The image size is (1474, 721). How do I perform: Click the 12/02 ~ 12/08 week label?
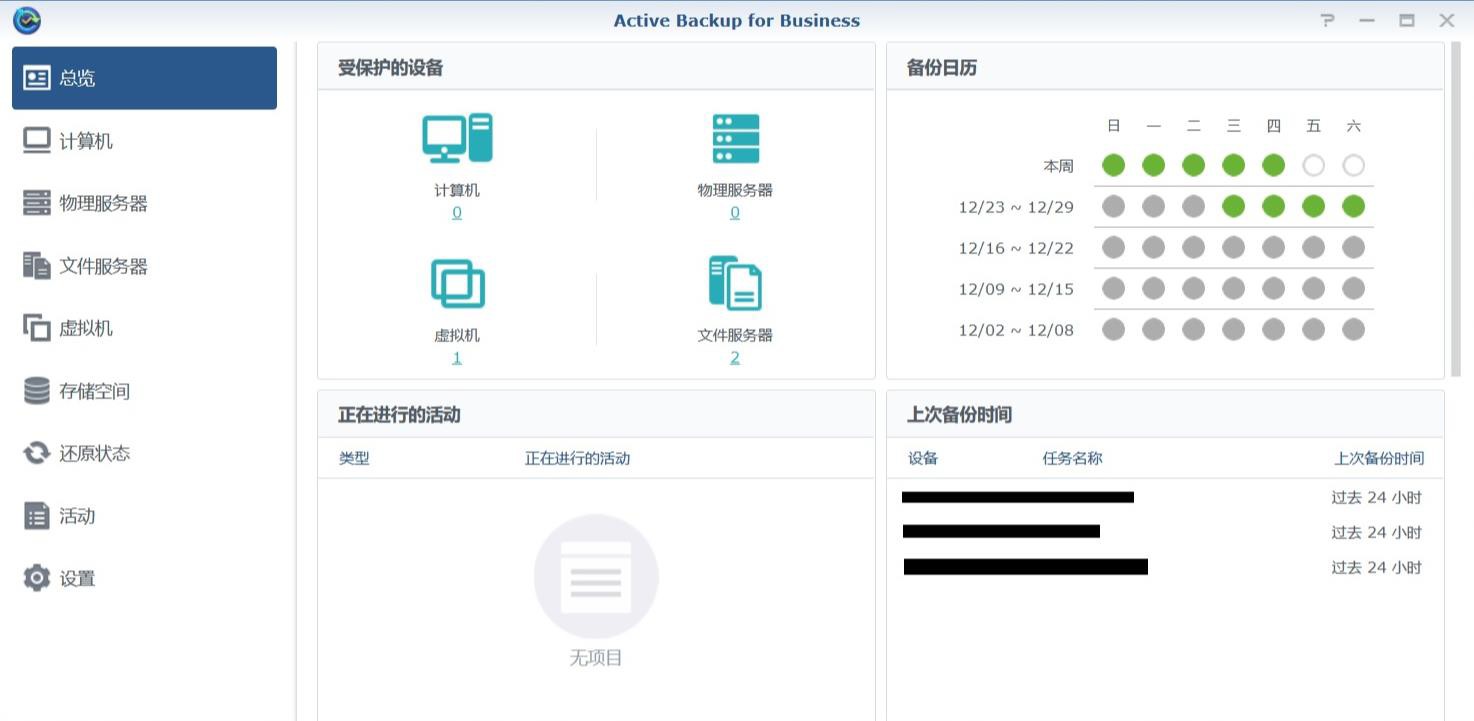pyautogui.click(x=1016, y=330)
